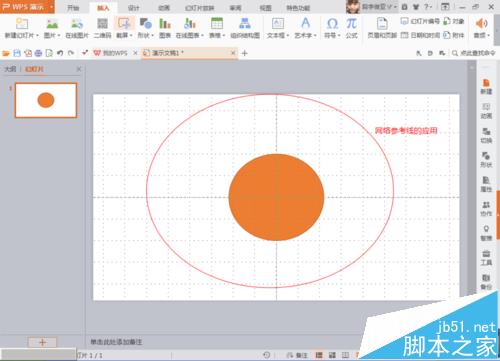Insert 幻灯片编号 slide number

coord(420,21)
